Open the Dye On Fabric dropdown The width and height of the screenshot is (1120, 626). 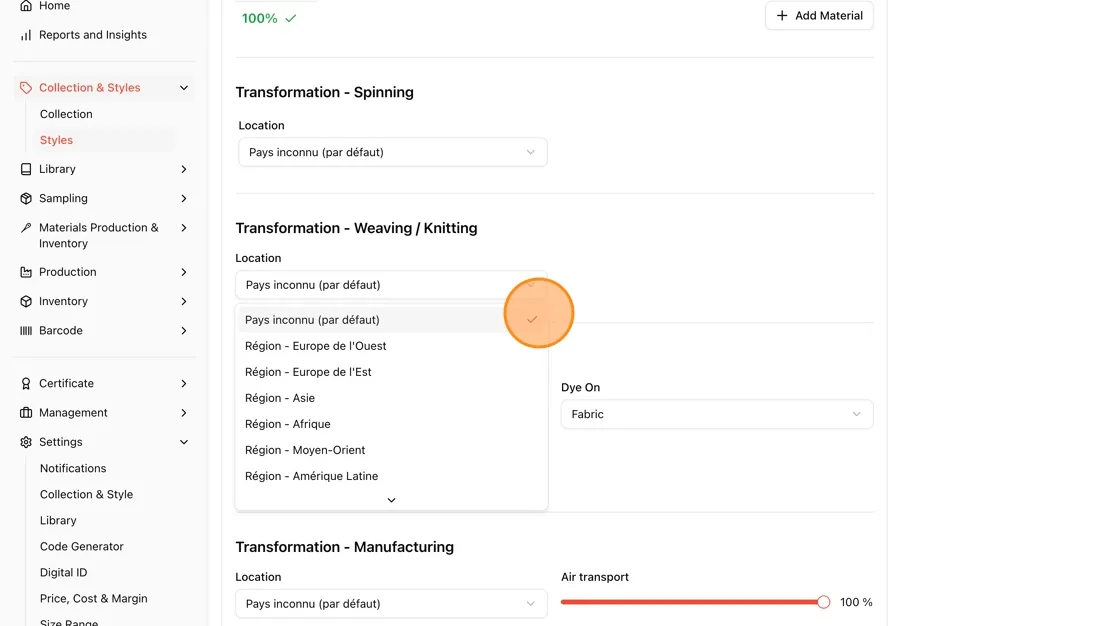click(x=716, y=414)
